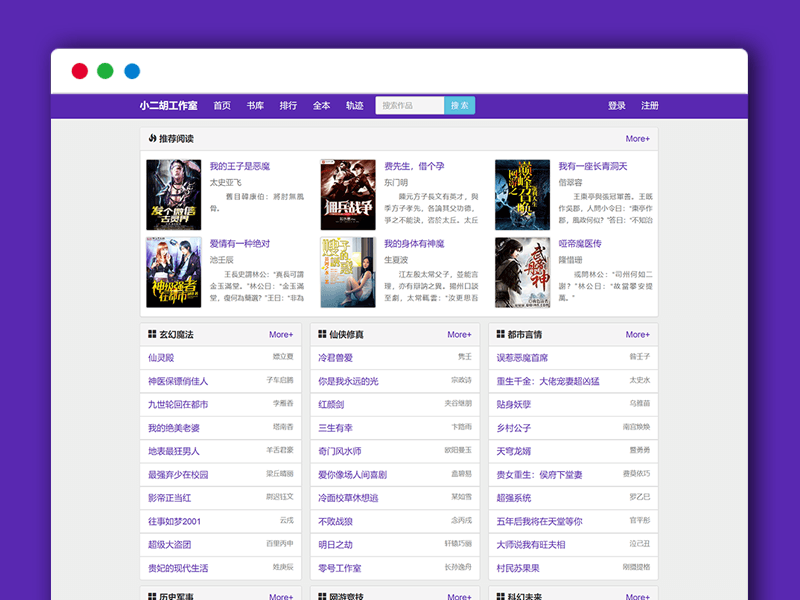800x600 pixels.
Task: Click the grid icon next to 玄幻魔法
Action: [152, 335]
